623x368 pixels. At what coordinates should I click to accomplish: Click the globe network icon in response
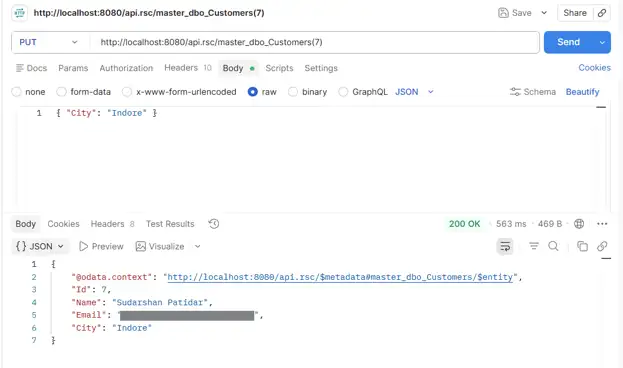[579, 224]
